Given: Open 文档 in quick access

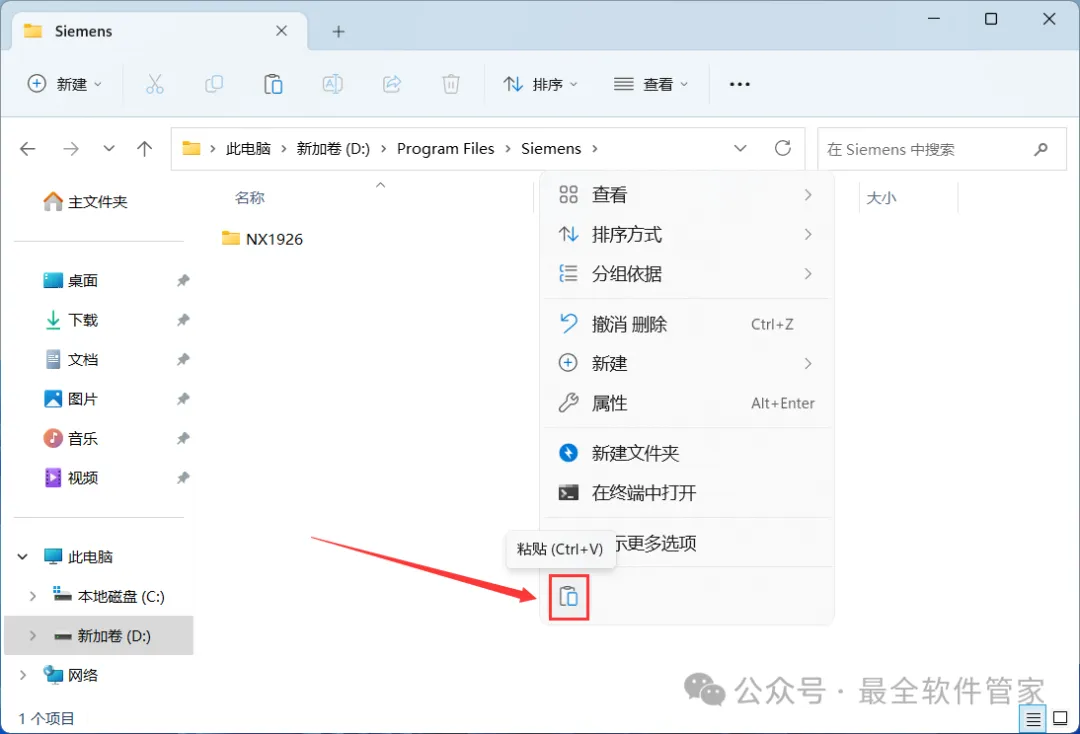Looking at the screenshot, I should [x=70, y=359].
